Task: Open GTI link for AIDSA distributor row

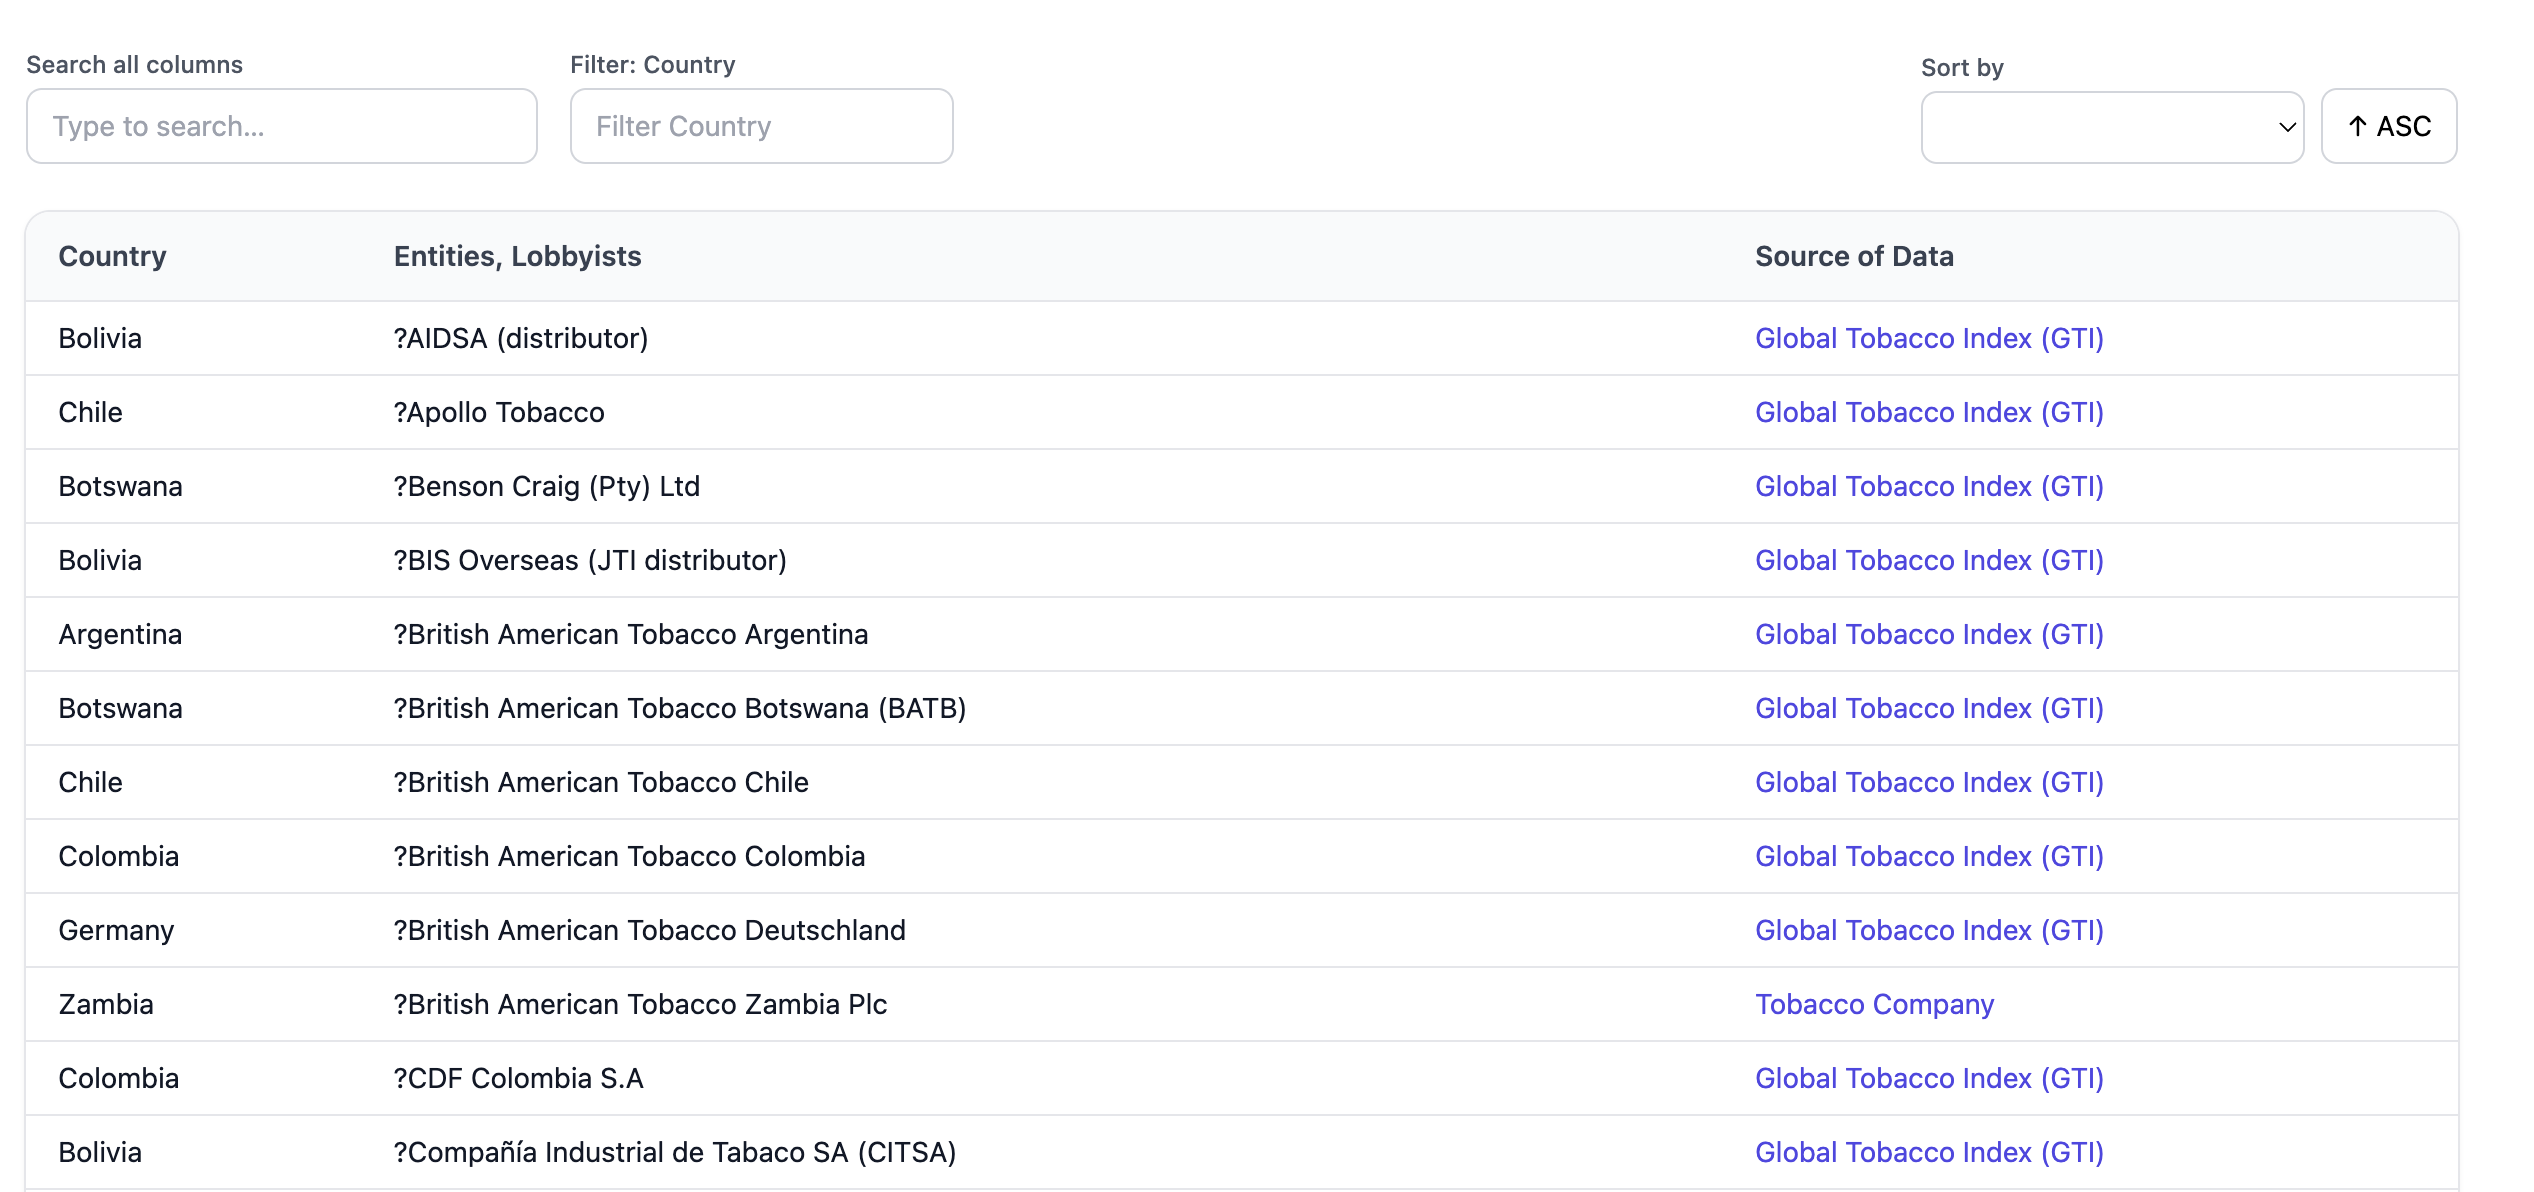Action: tap(1928, 338)
